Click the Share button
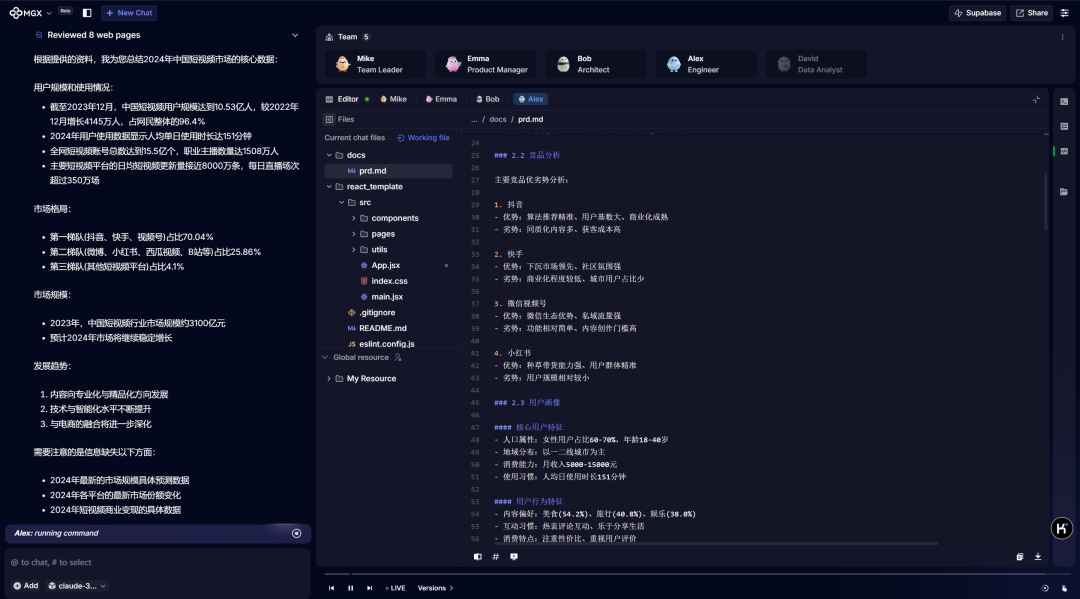 pyautogui.click(x=1032, y=12)
